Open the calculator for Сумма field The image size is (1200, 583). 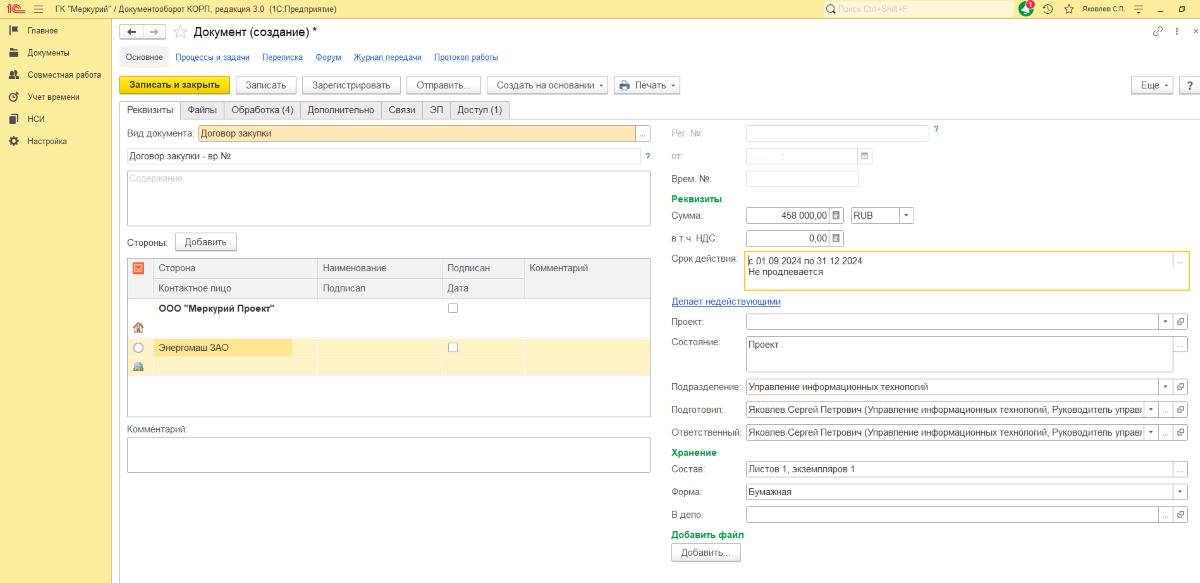coord(837,215)
